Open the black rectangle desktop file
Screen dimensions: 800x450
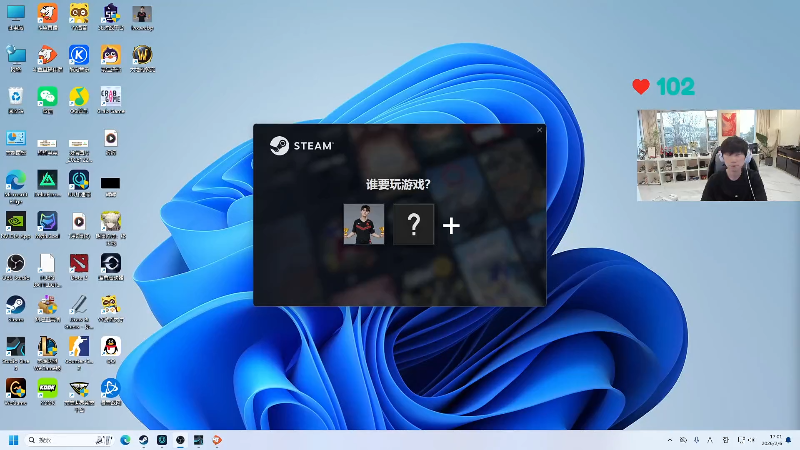[111, 187]
